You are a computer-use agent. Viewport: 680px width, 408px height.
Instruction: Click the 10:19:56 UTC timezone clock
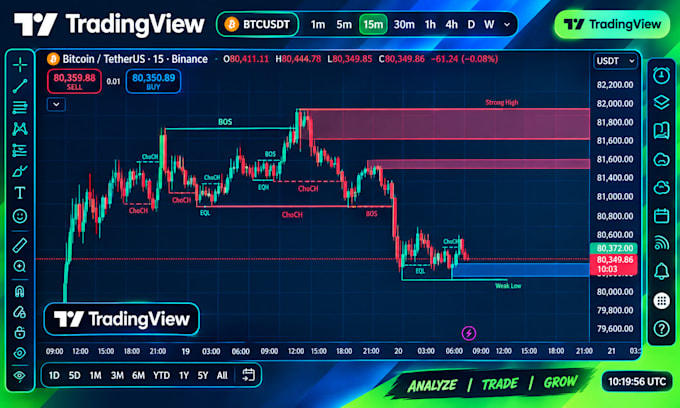[637, 382]
